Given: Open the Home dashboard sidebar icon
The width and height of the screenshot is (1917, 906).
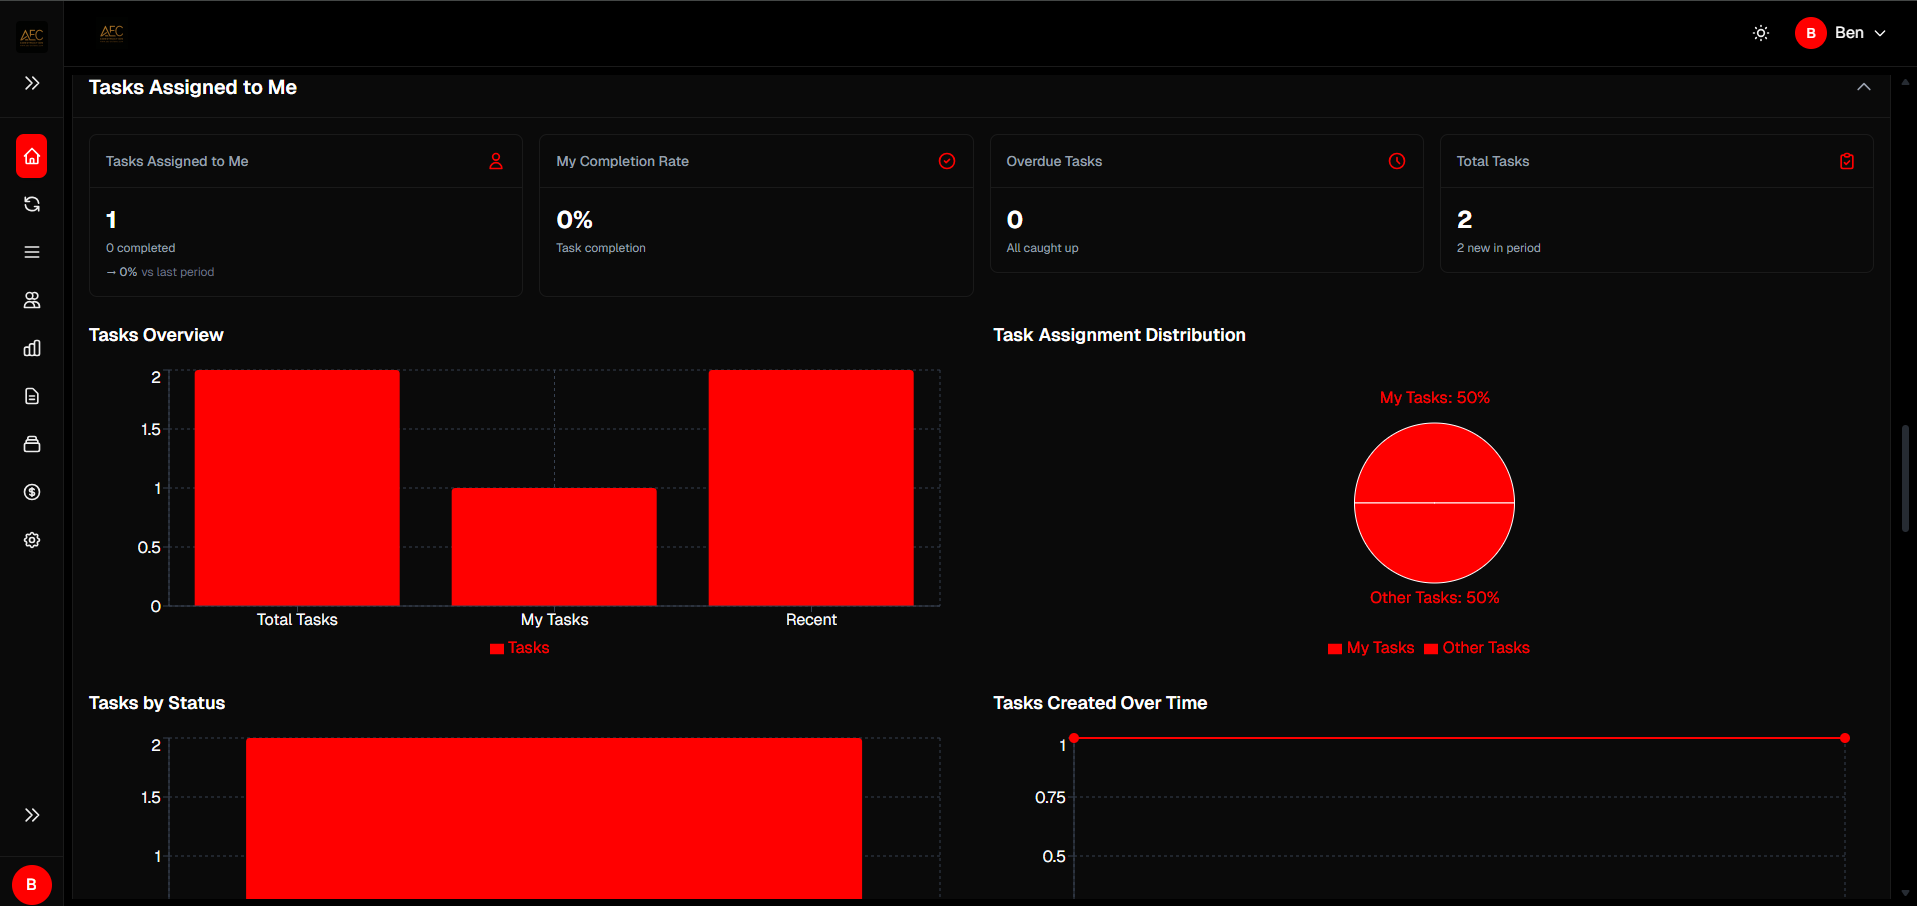Looking at the screenshot, I should [x=32, y=156].
